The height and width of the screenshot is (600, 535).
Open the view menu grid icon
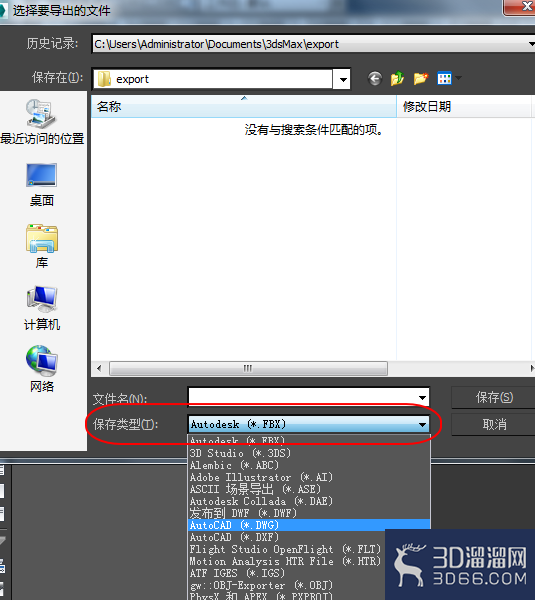click(444, 79)
